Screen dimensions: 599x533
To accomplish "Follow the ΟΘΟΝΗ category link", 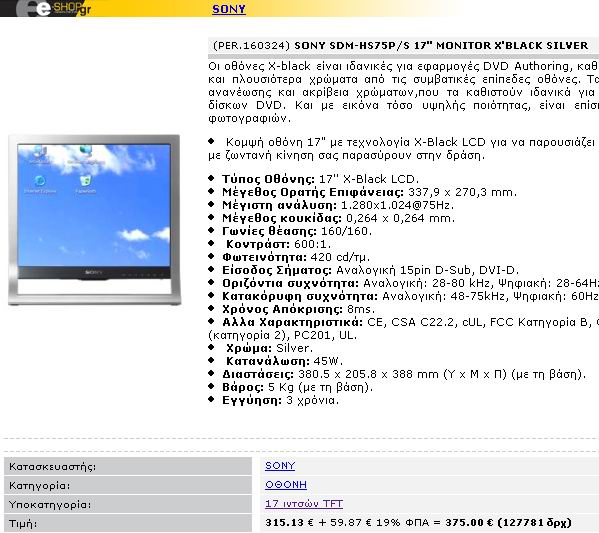I will [286, 484].
